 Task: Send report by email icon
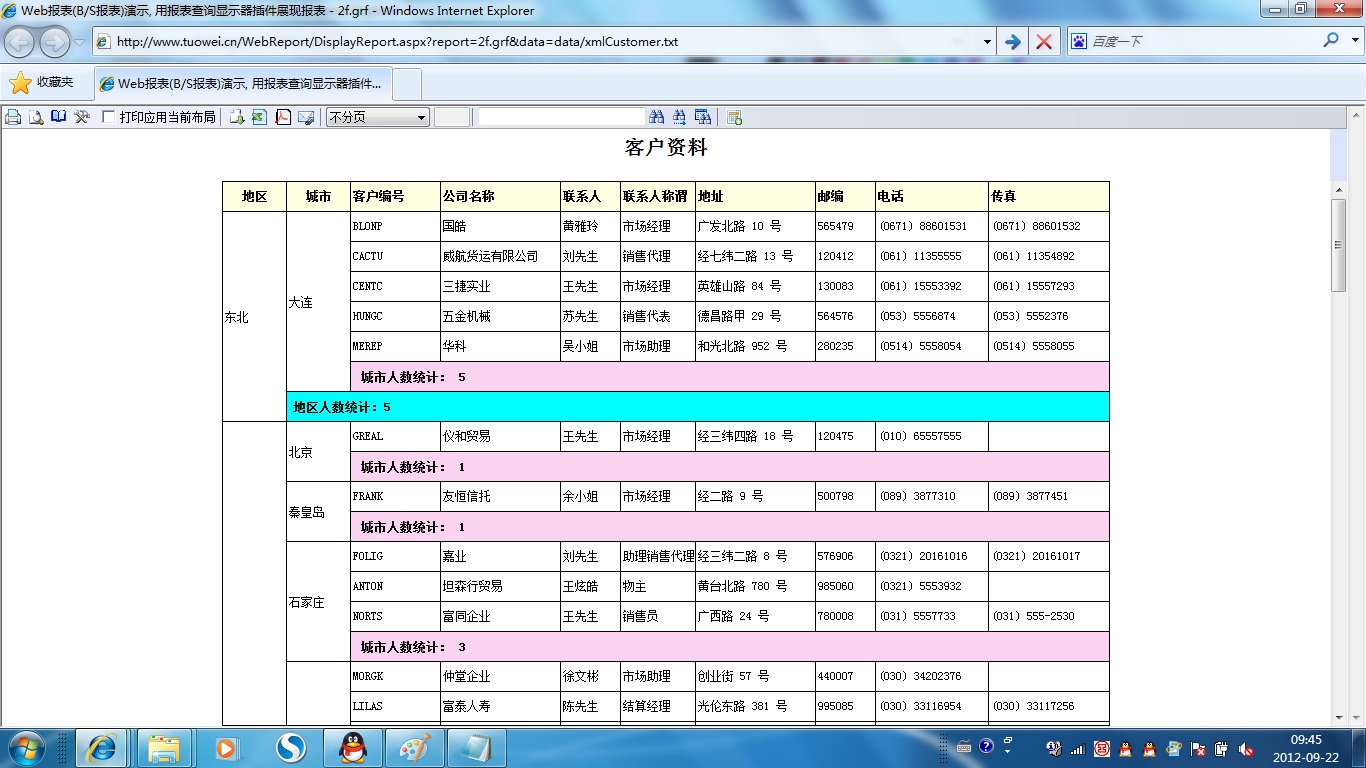306,117
